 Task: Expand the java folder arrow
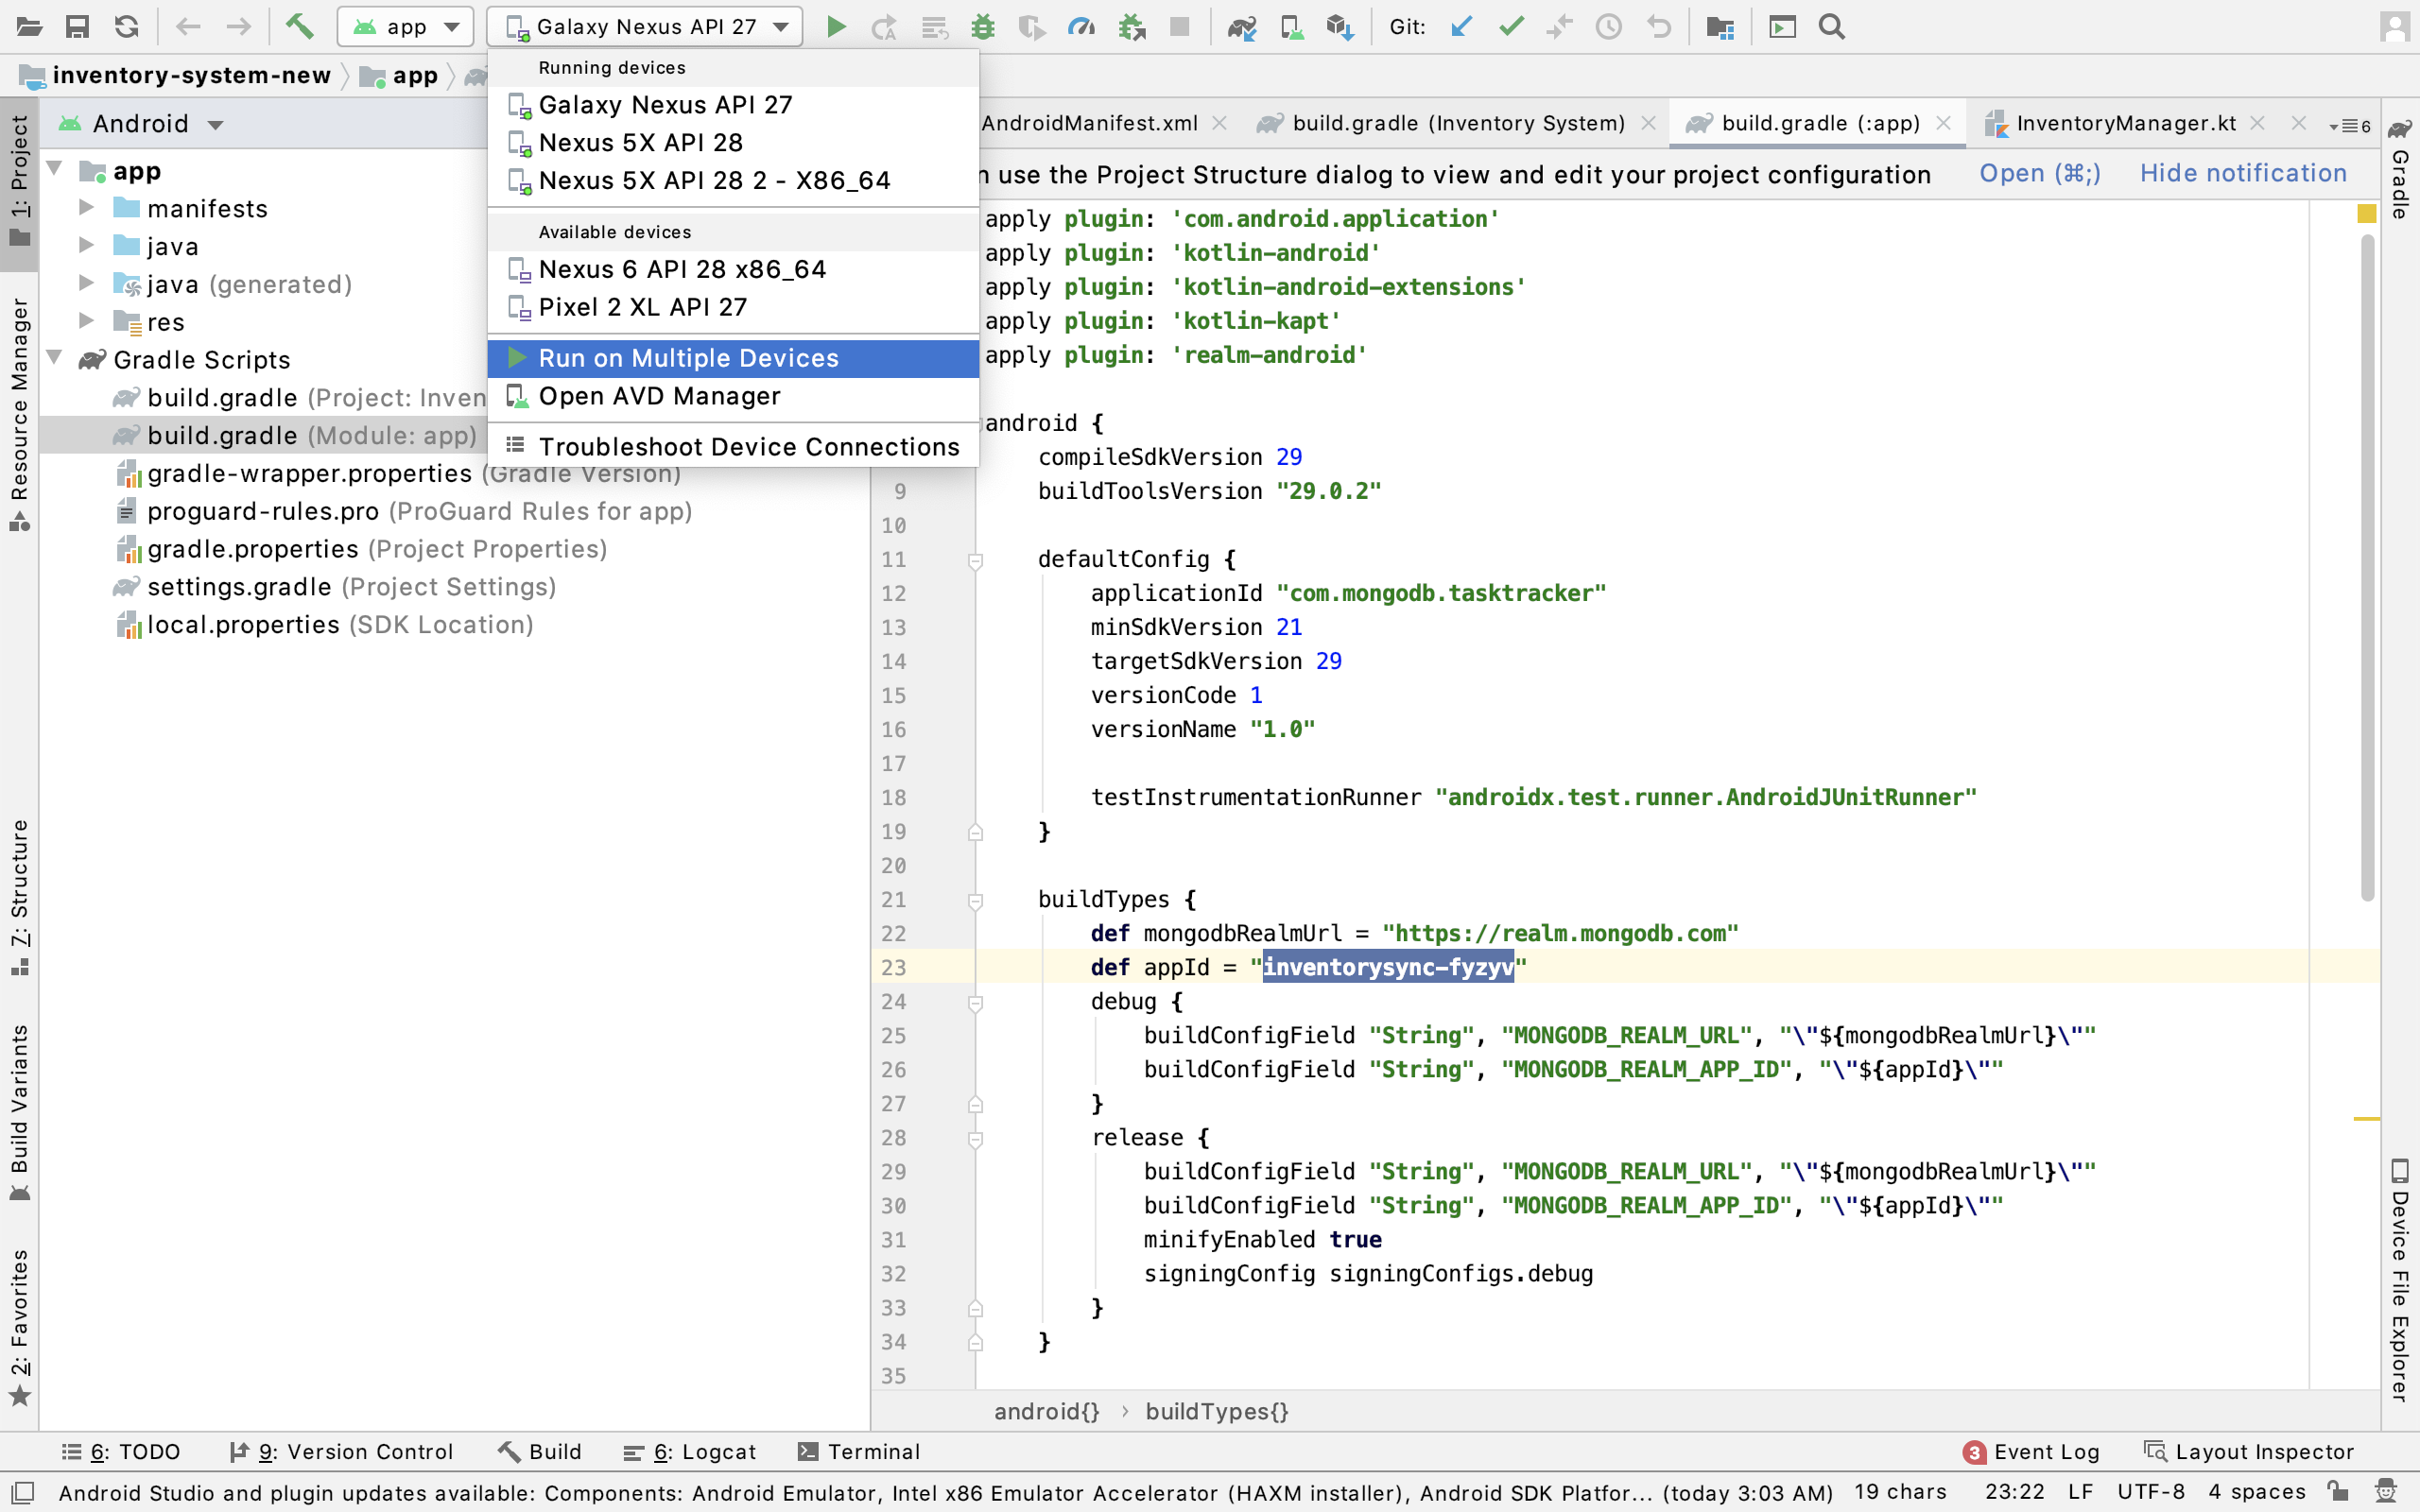click(86, 245)
